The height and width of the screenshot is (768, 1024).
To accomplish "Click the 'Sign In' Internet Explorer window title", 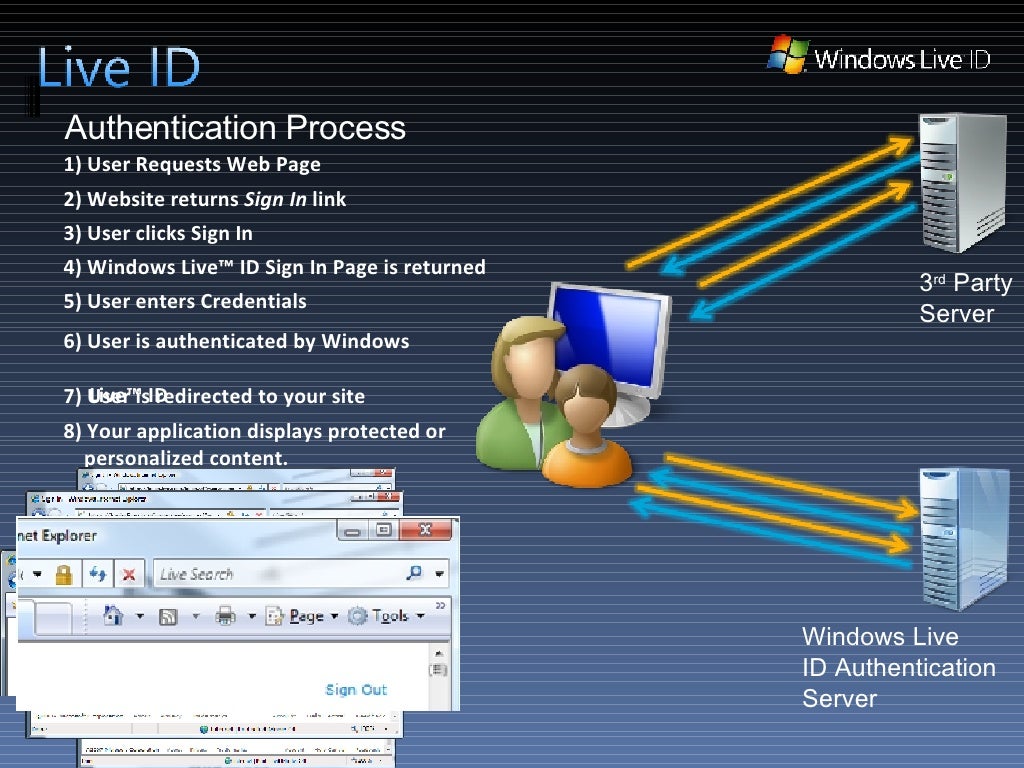I will [x=93, y=499].
